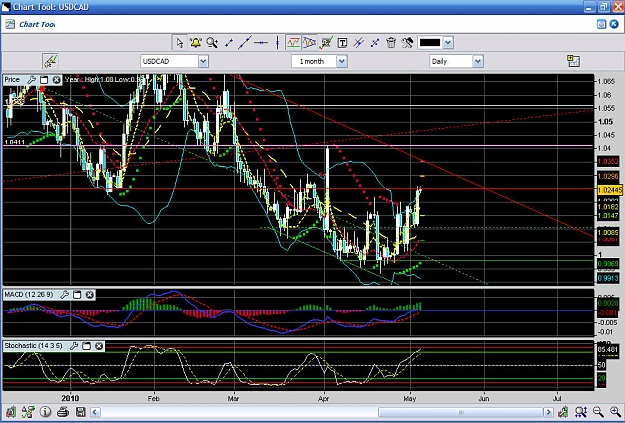The width and height of the screenshot is (625, 423).
Task: Open Price panel wrench settings
Action: pyautogui.click(x=31, y=80)
